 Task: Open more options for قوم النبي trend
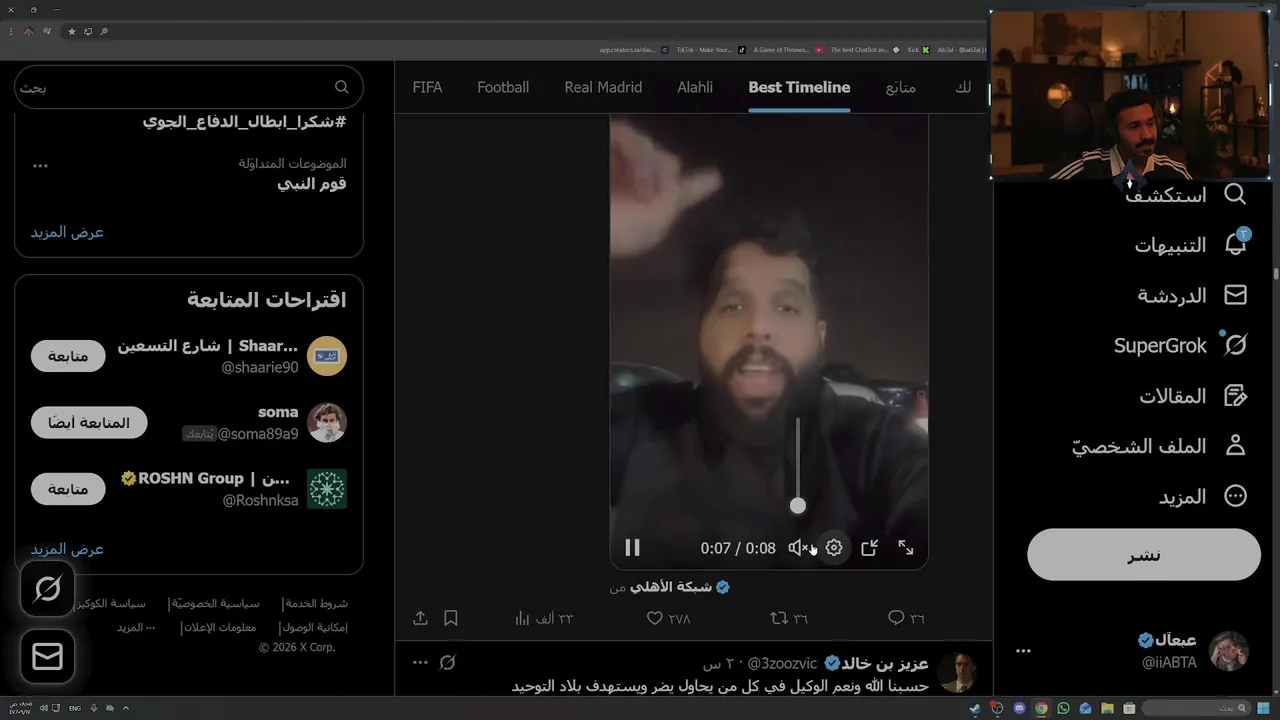[40, 165]
